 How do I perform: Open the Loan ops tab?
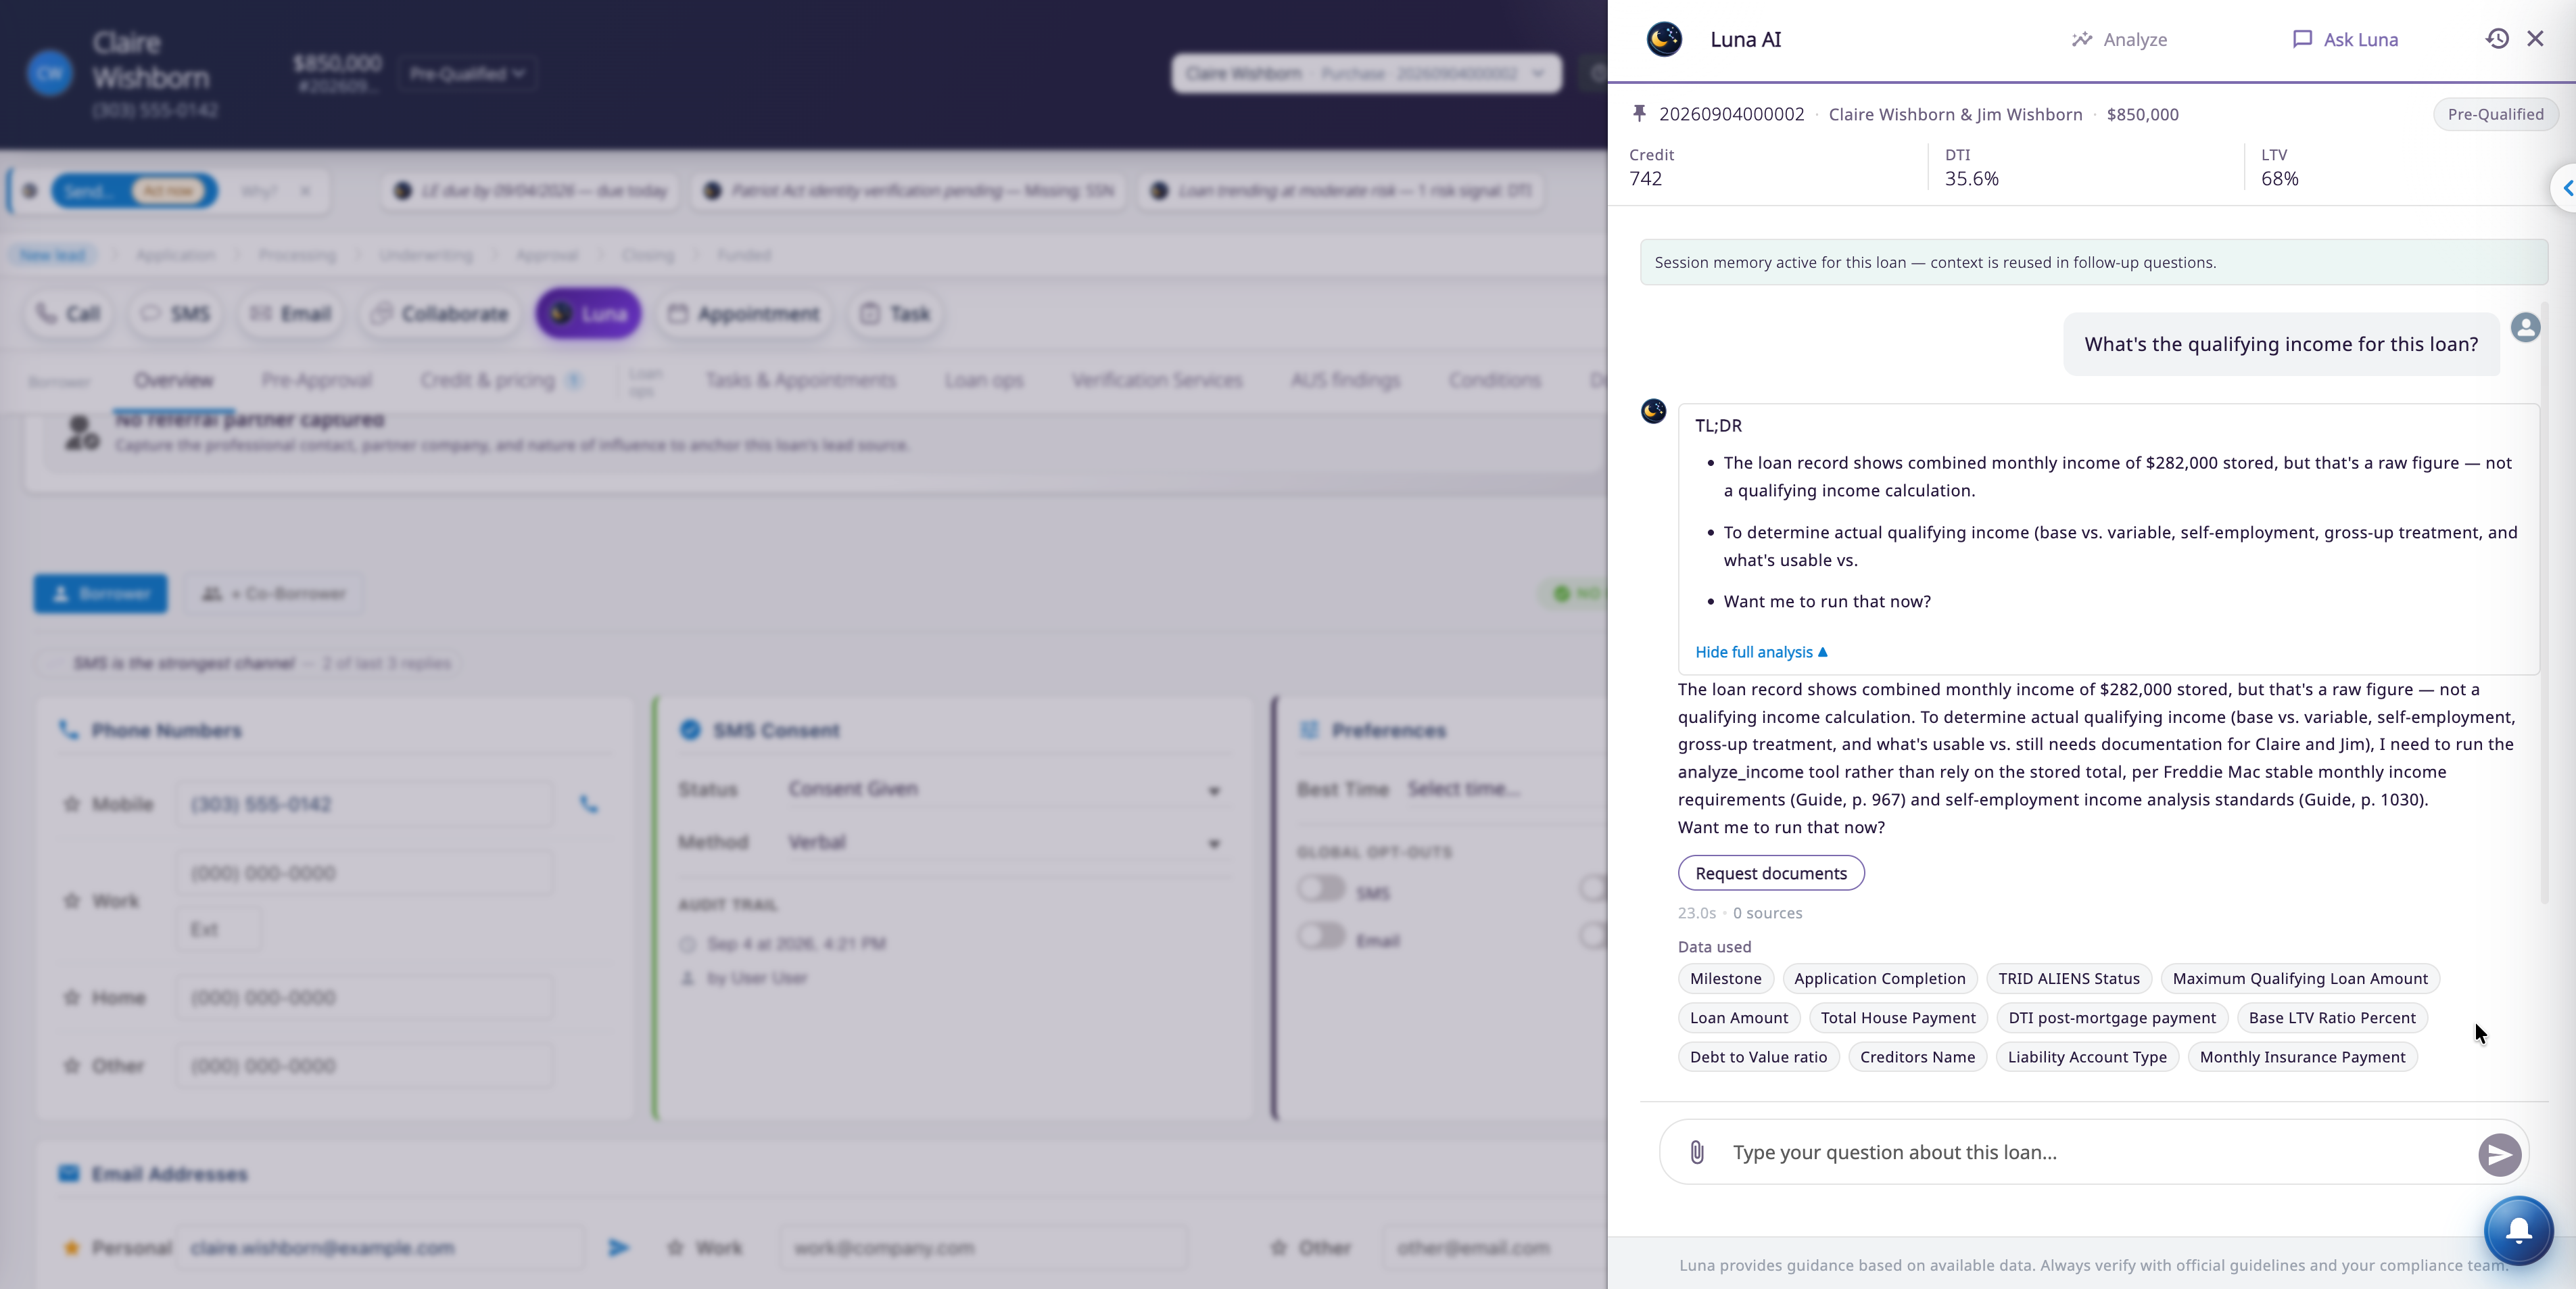point(984,380)
